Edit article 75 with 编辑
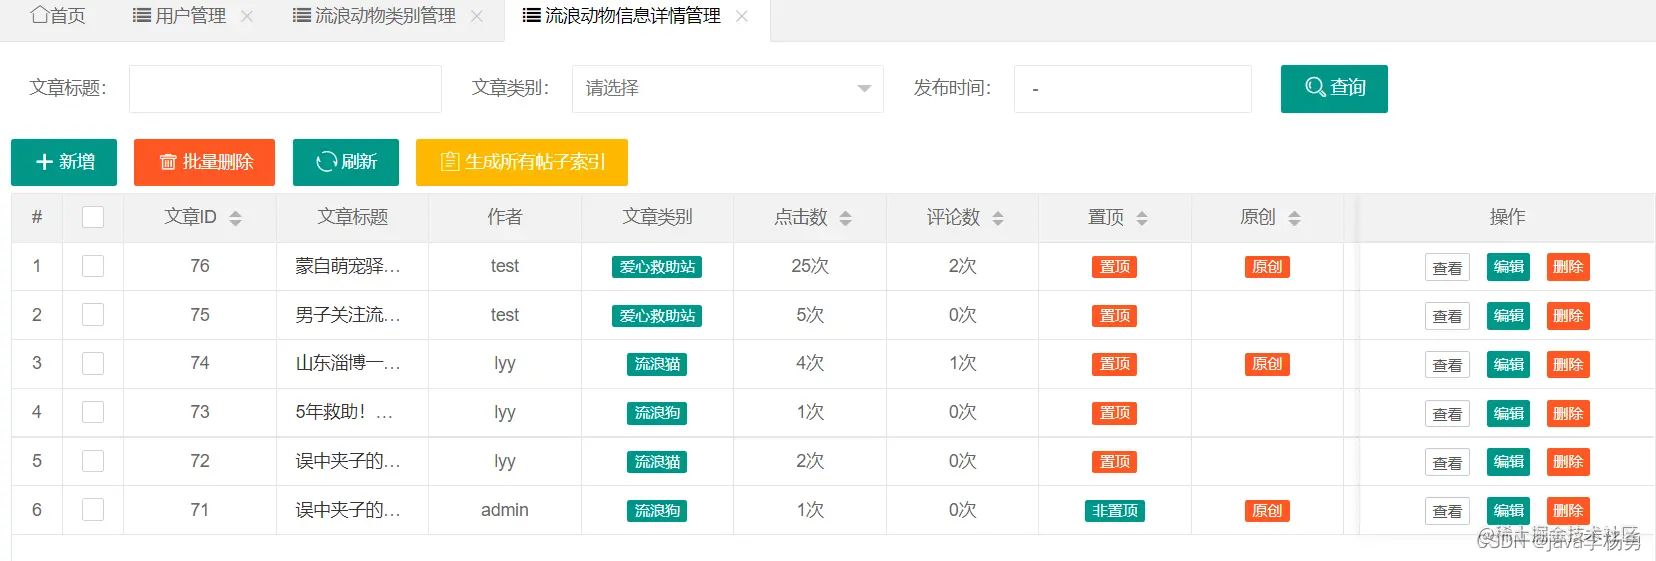 pyautogui.click(x=1508, y=316)
